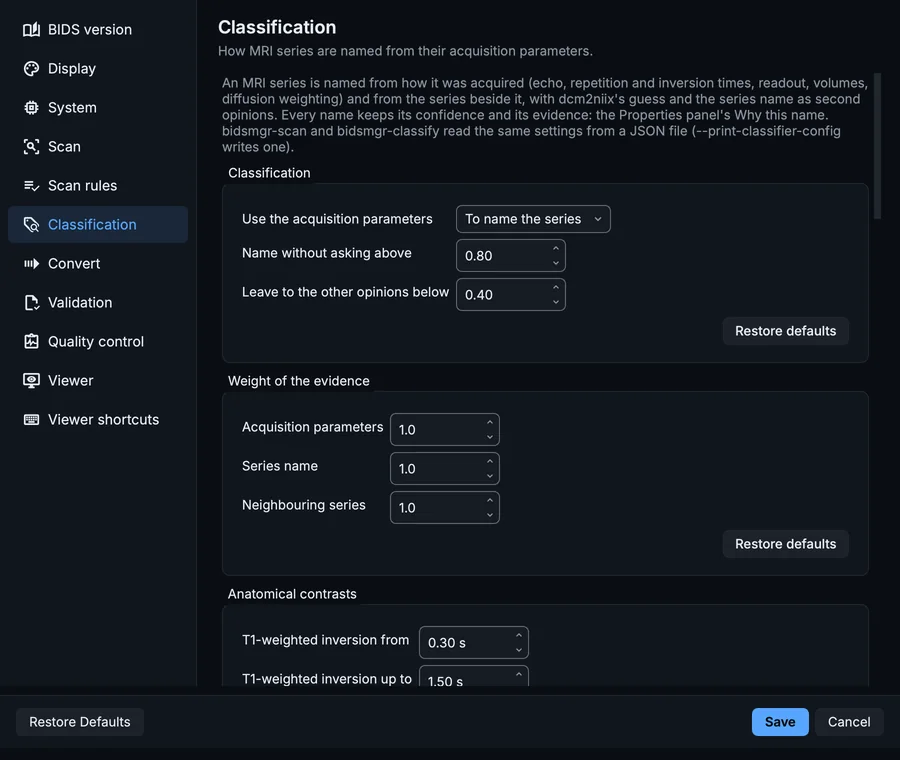Click the Viewer shortcuts keyboard icon
Image resolution: width=900 pixels, height=760 pixels.
(x=32, y=420)
